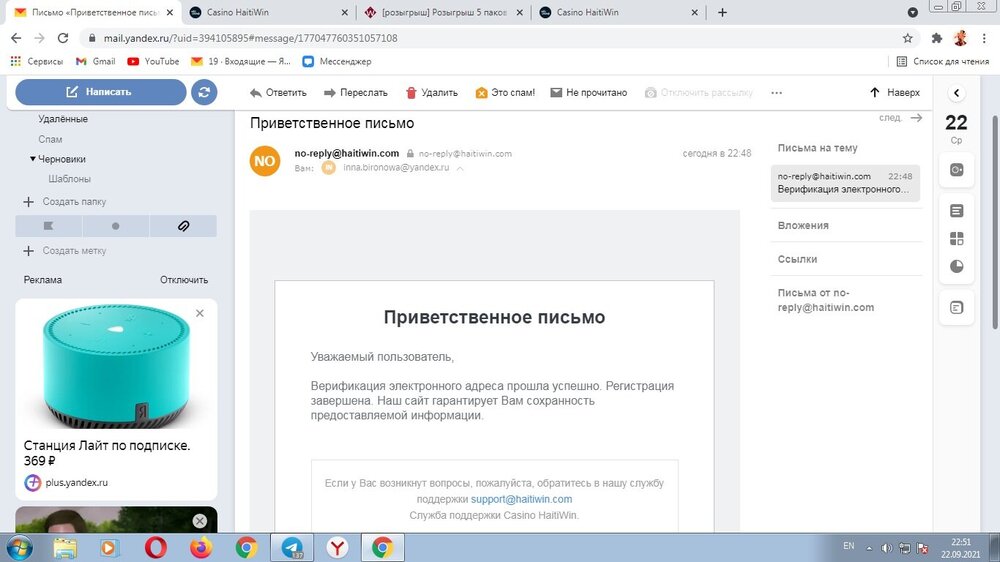The height and width of the screenshot is (562, 1000).
Task: Click the support@haitiwin.com email link
Action: (x=521, y=499)
